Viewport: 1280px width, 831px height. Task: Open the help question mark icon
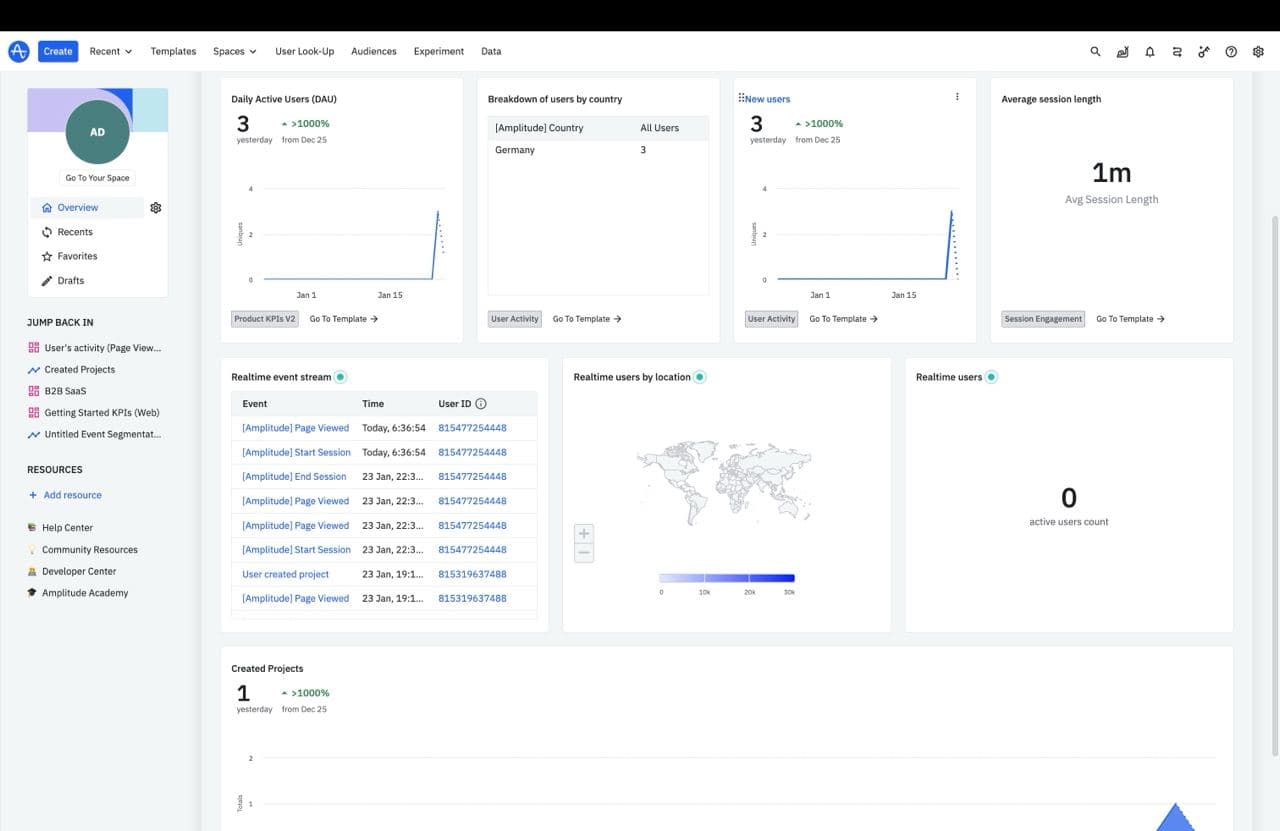(x=1231, y=51)
